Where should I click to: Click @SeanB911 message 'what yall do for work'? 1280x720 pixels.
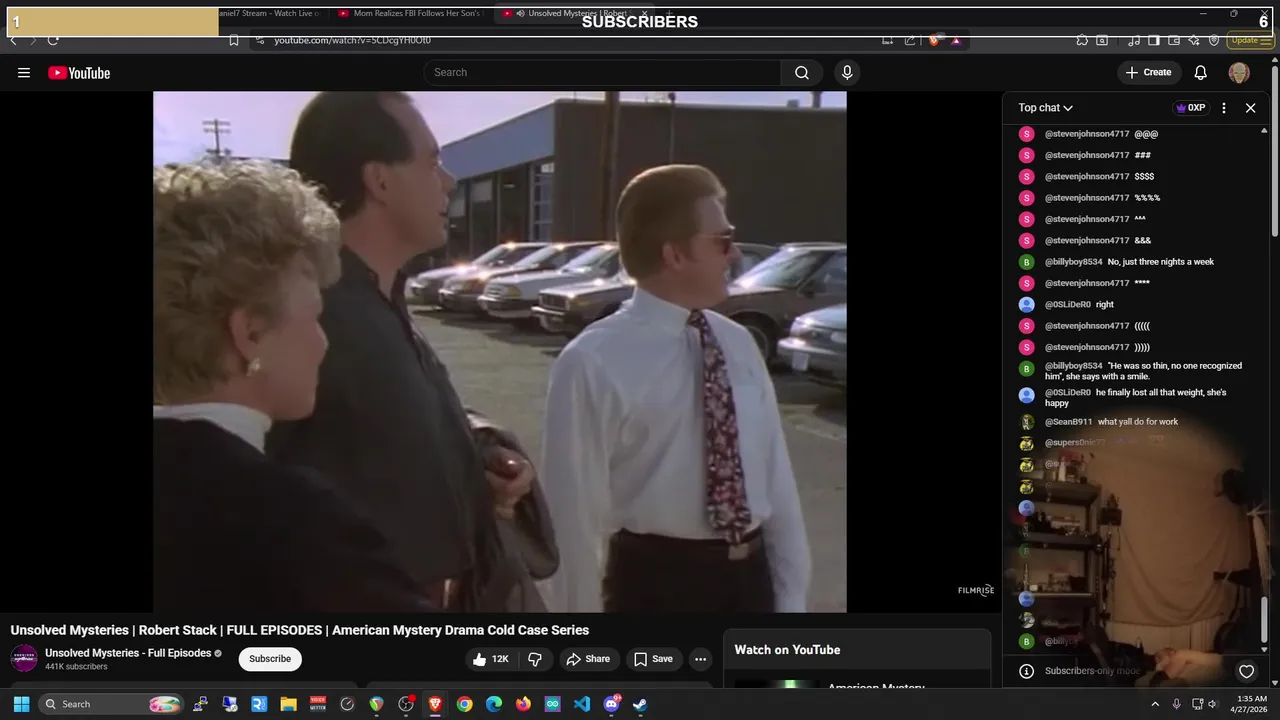(1138, 422)
